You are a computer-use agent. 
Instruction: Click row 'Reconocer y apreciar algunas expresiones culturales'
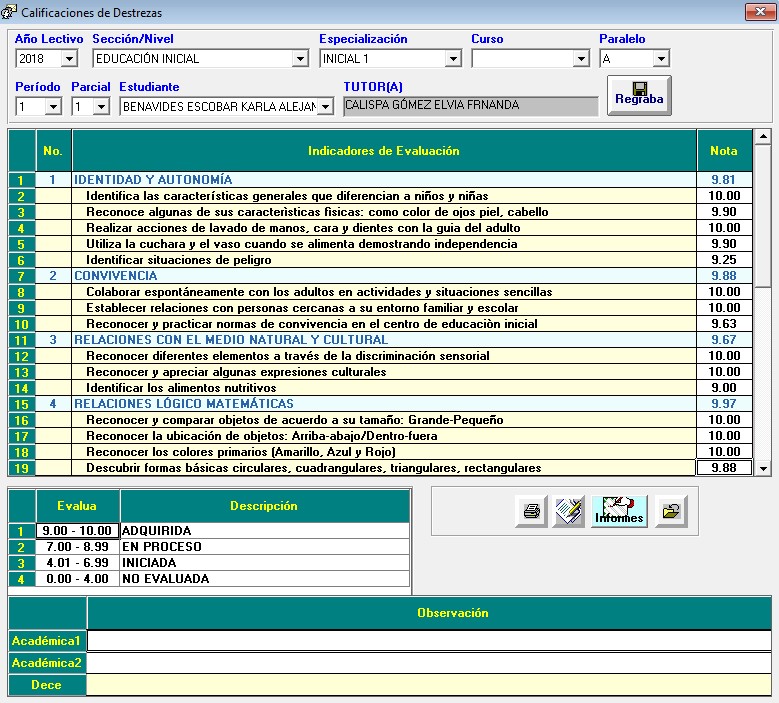click(384, 372)
